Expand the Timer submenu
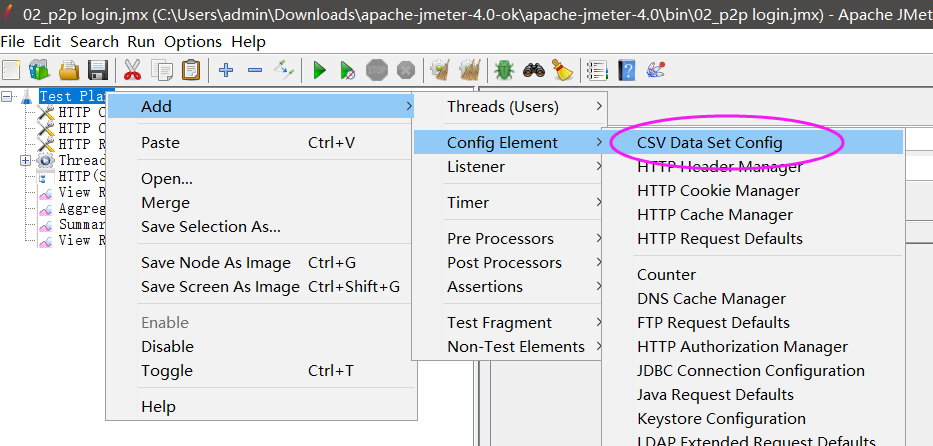The height and width of the screenshot is (446, 933). tap(510, 203)
